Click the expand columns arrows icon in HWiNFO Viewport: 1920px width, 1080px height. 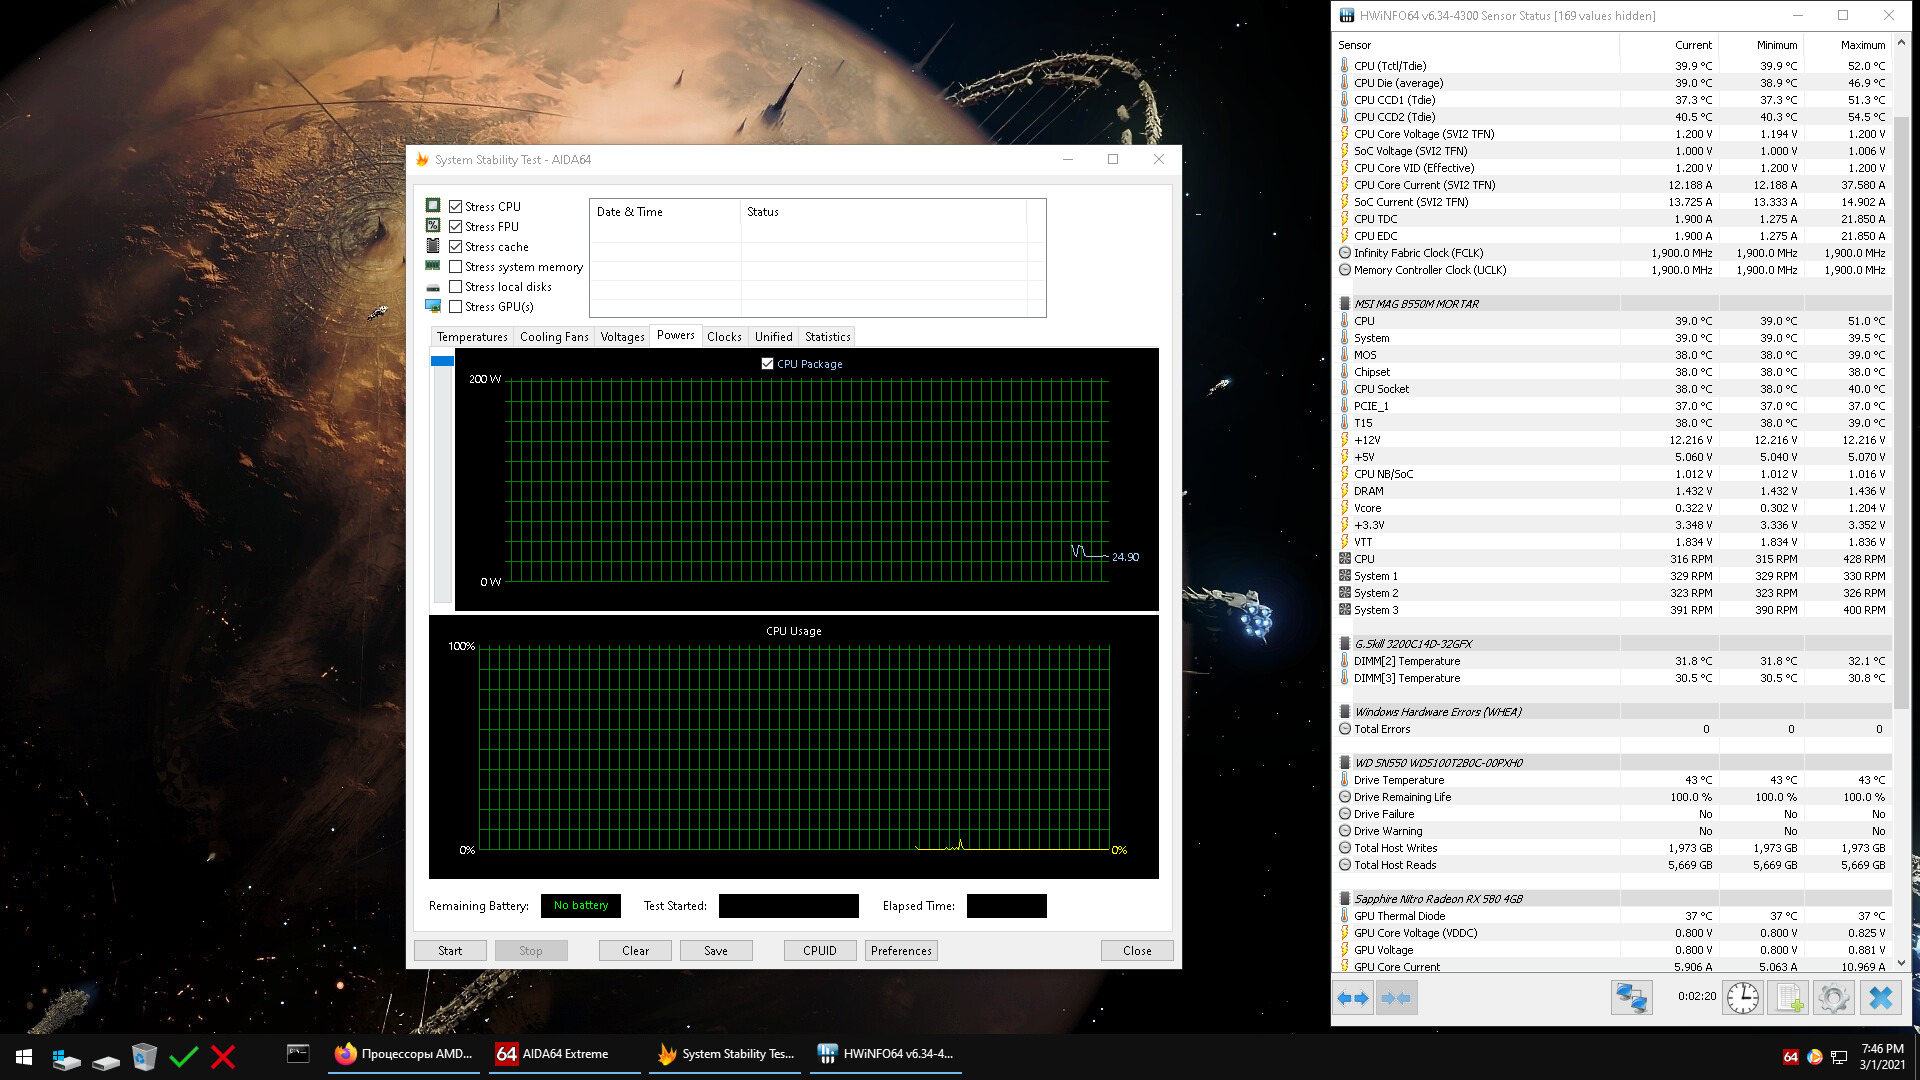[x=1353, y=998]
